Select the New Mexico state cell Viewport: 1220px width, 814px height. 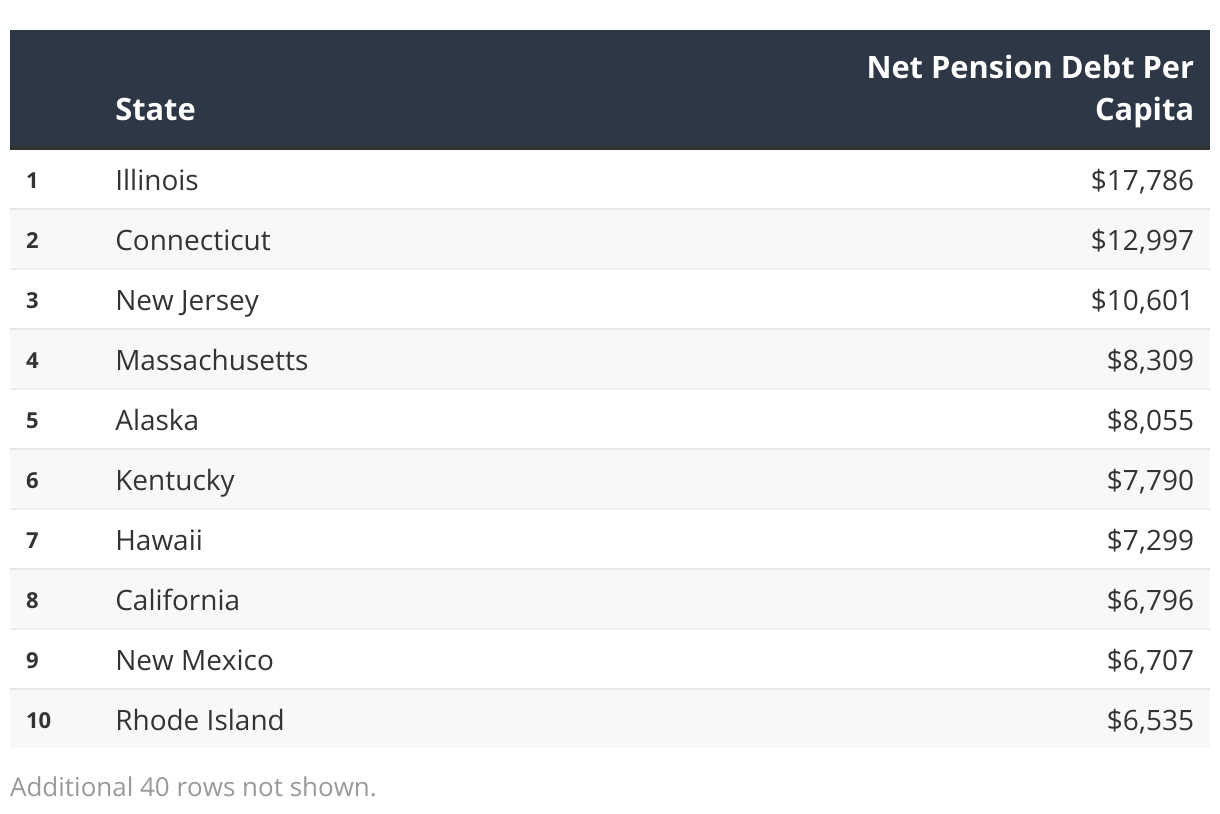click(x=194, y=660)
